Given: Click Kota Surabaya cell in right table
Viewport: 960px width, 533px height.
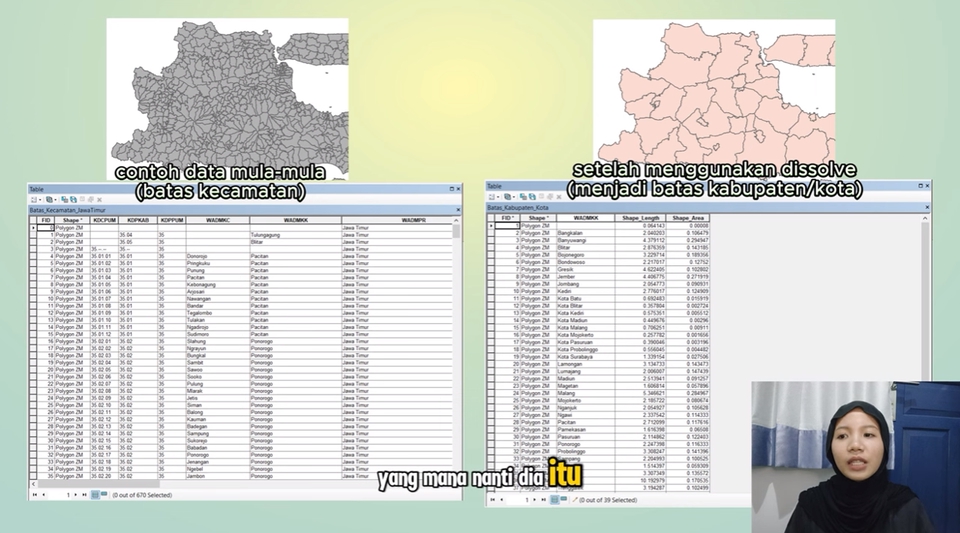Looking at the screenshot, I should [x=586, y=357].
